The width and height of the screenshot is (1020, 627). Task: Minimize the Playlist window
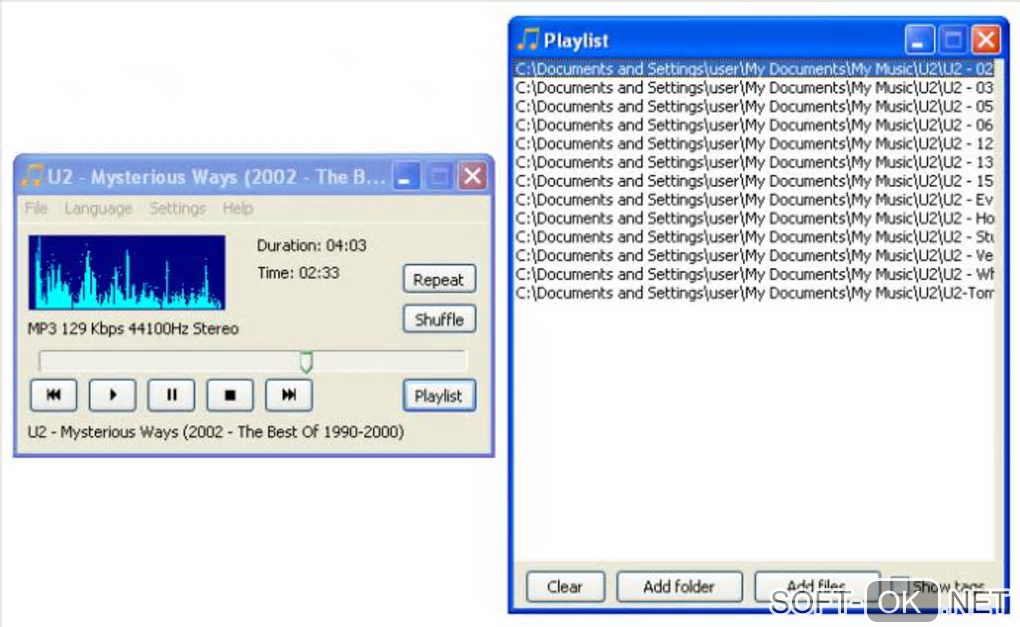pyautogui.click(x=919, y=40)
